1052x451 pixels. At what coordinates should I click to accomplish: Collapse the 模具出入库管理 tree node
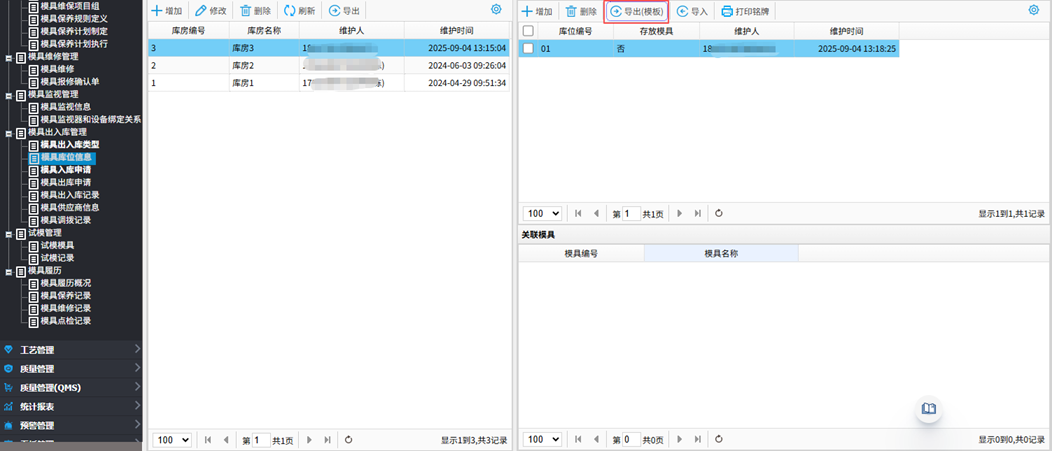click(x=9, y=132)
